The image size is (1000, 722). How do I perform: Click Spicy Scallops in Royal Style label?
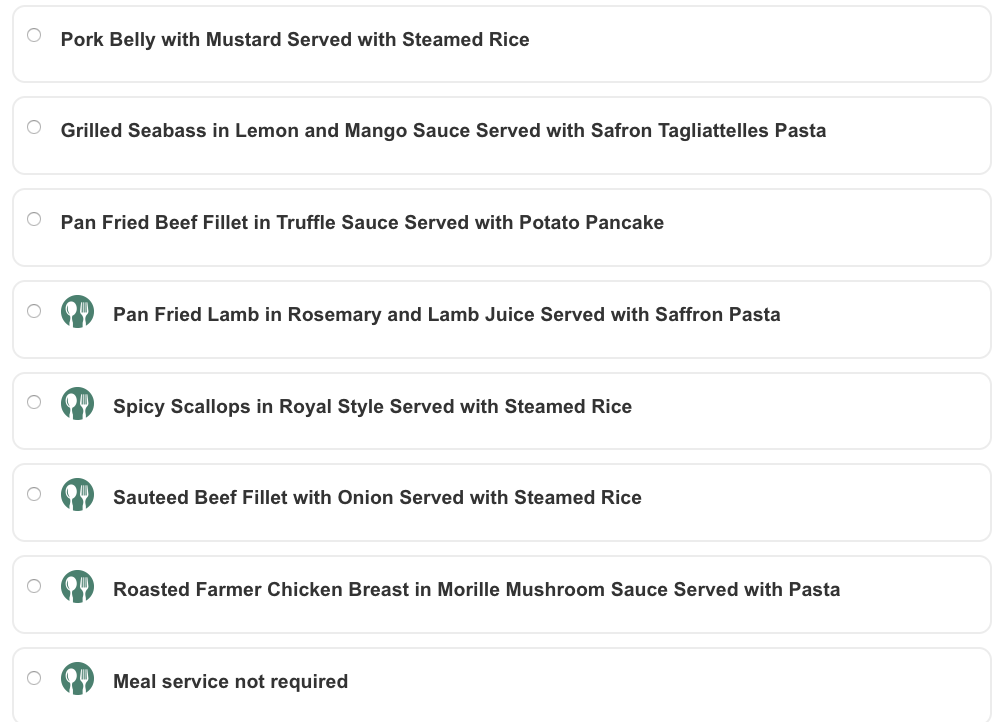372,407
